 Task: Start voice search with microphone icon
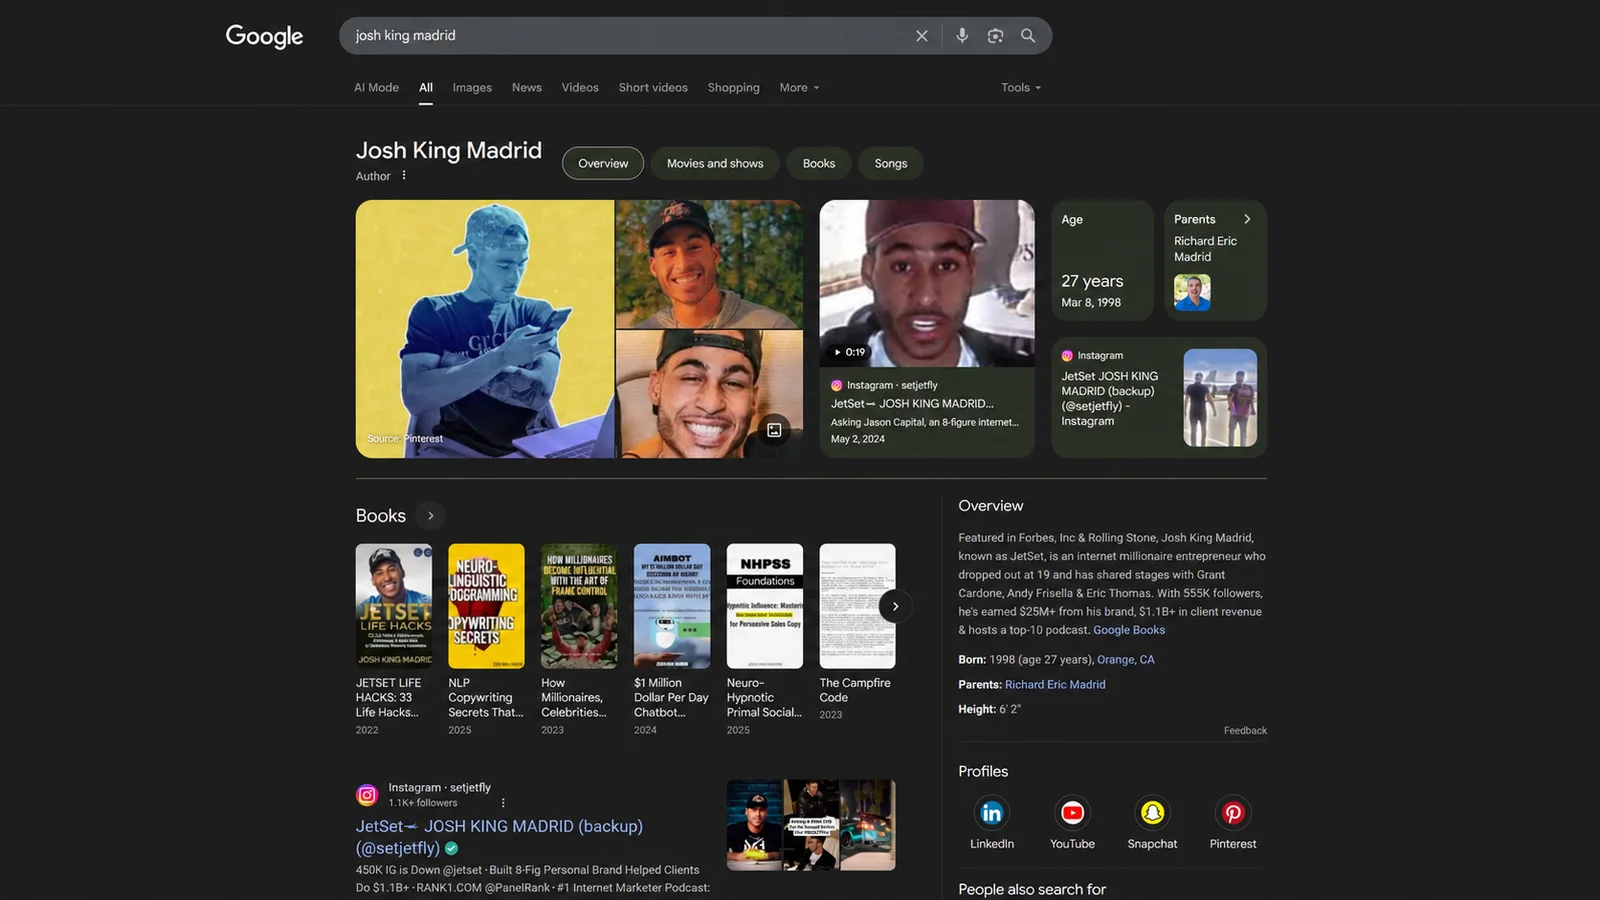962,36
